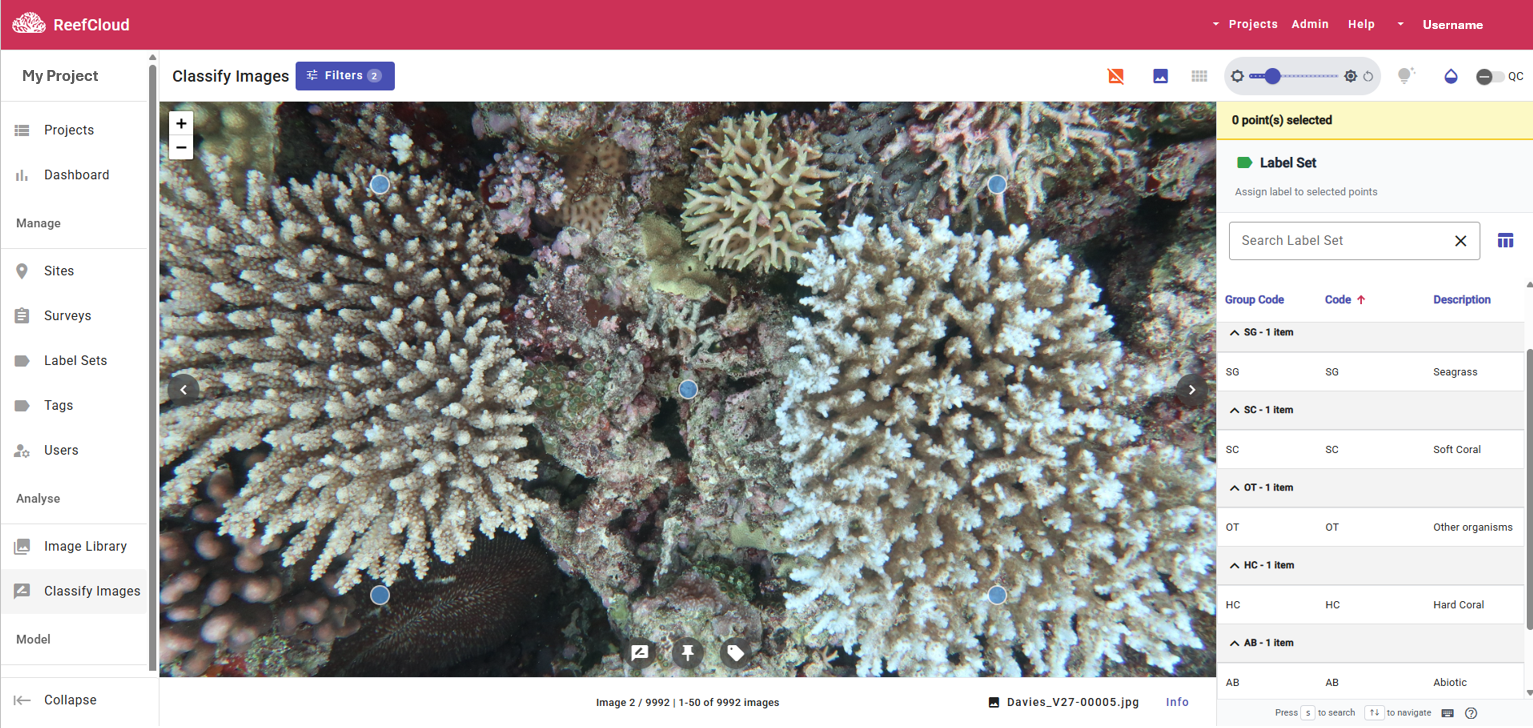Select the center annotation point on the image
The width and height of the screenshot is (1533, 728).
coord(688,390)
